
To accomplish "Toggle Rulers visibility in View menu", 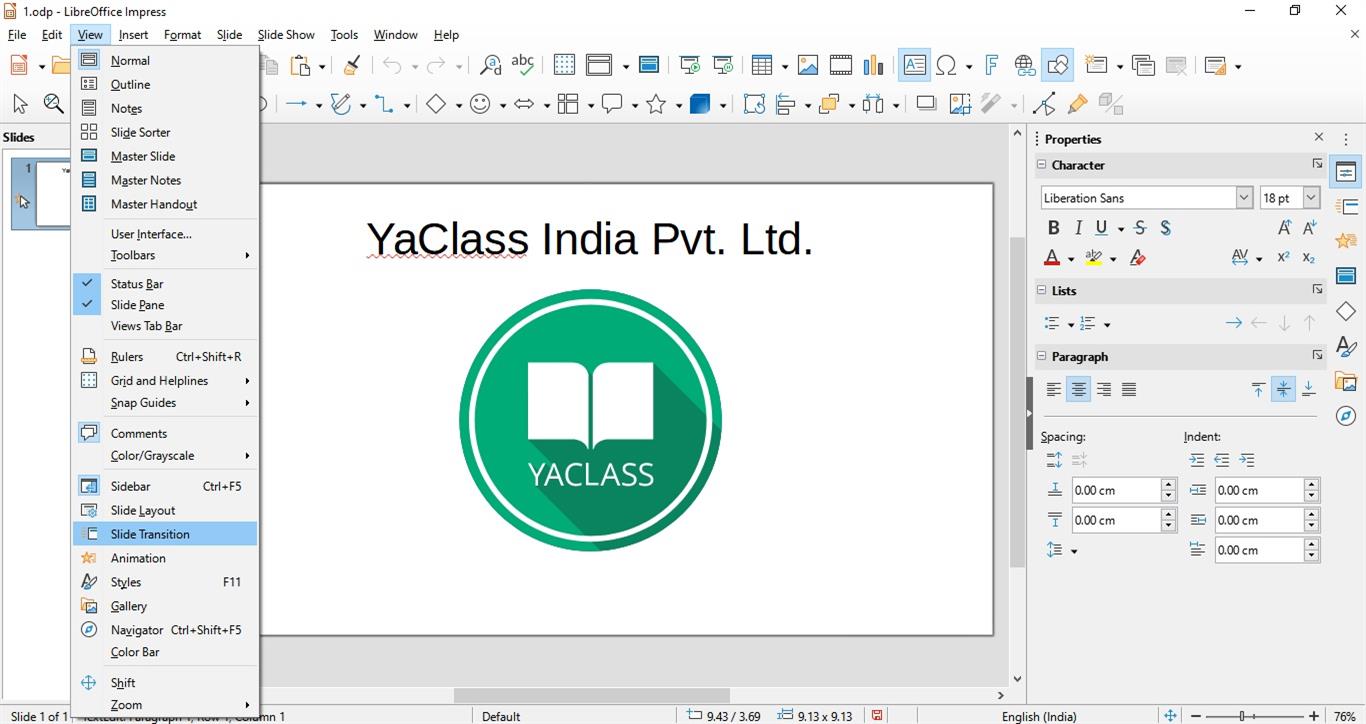I will click(127, 357).
